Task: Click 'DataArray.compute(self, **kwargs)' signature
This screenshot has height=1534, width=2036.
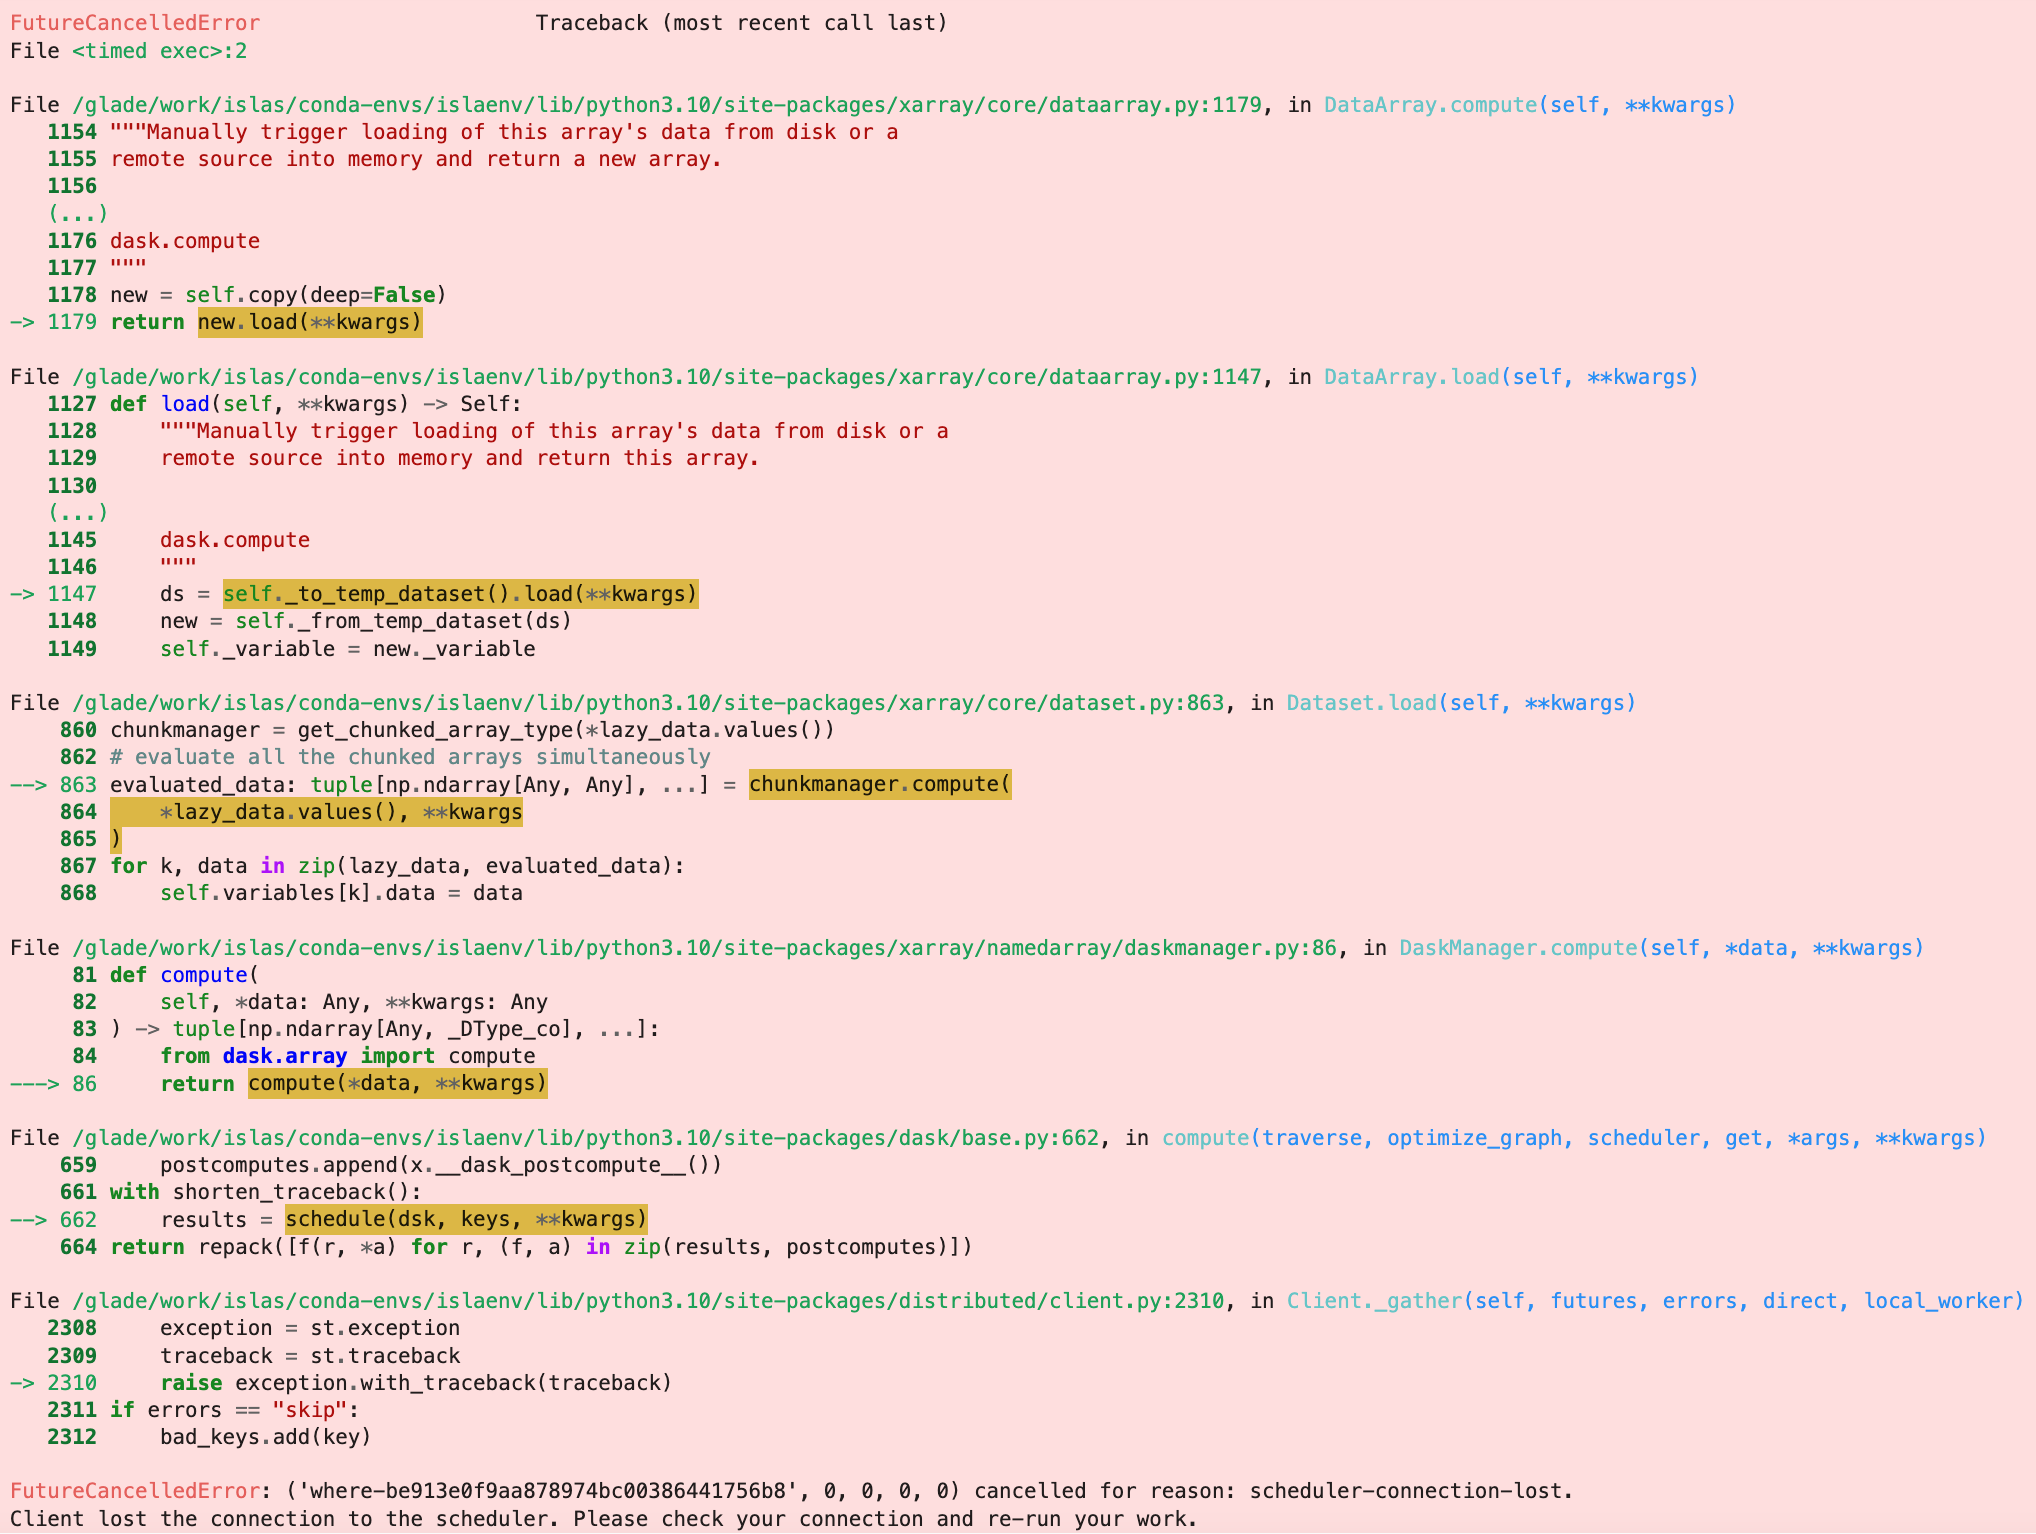Action: [x=1530, y=105]
